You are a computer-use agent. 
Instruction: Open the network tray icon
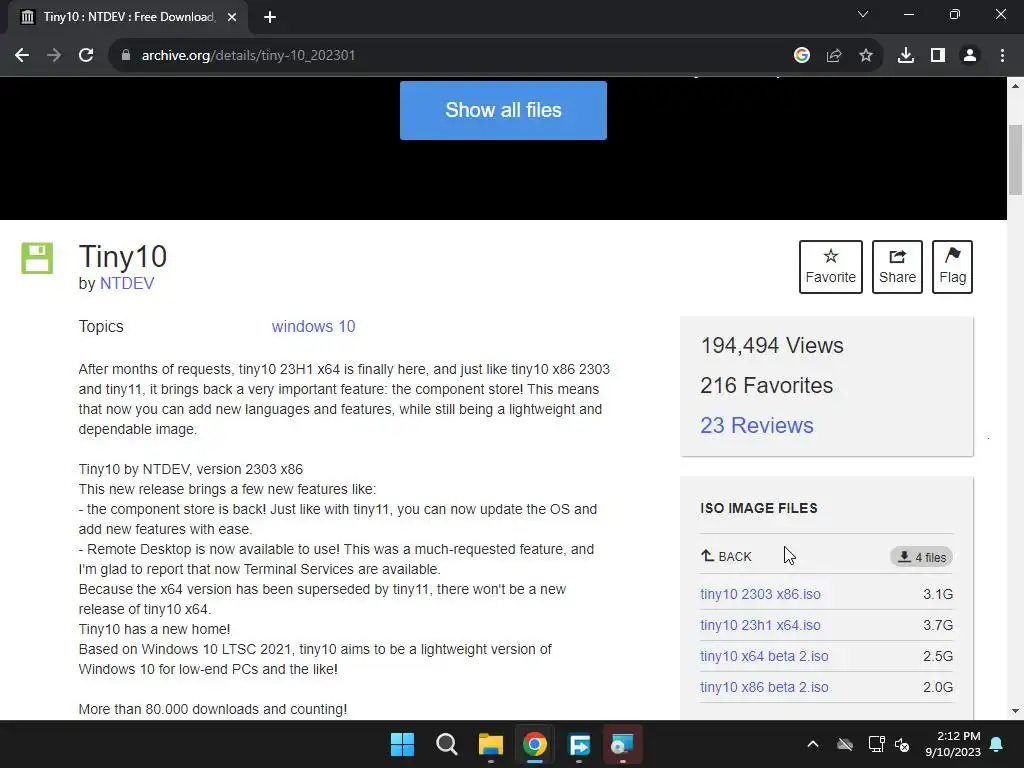point(876,744)
